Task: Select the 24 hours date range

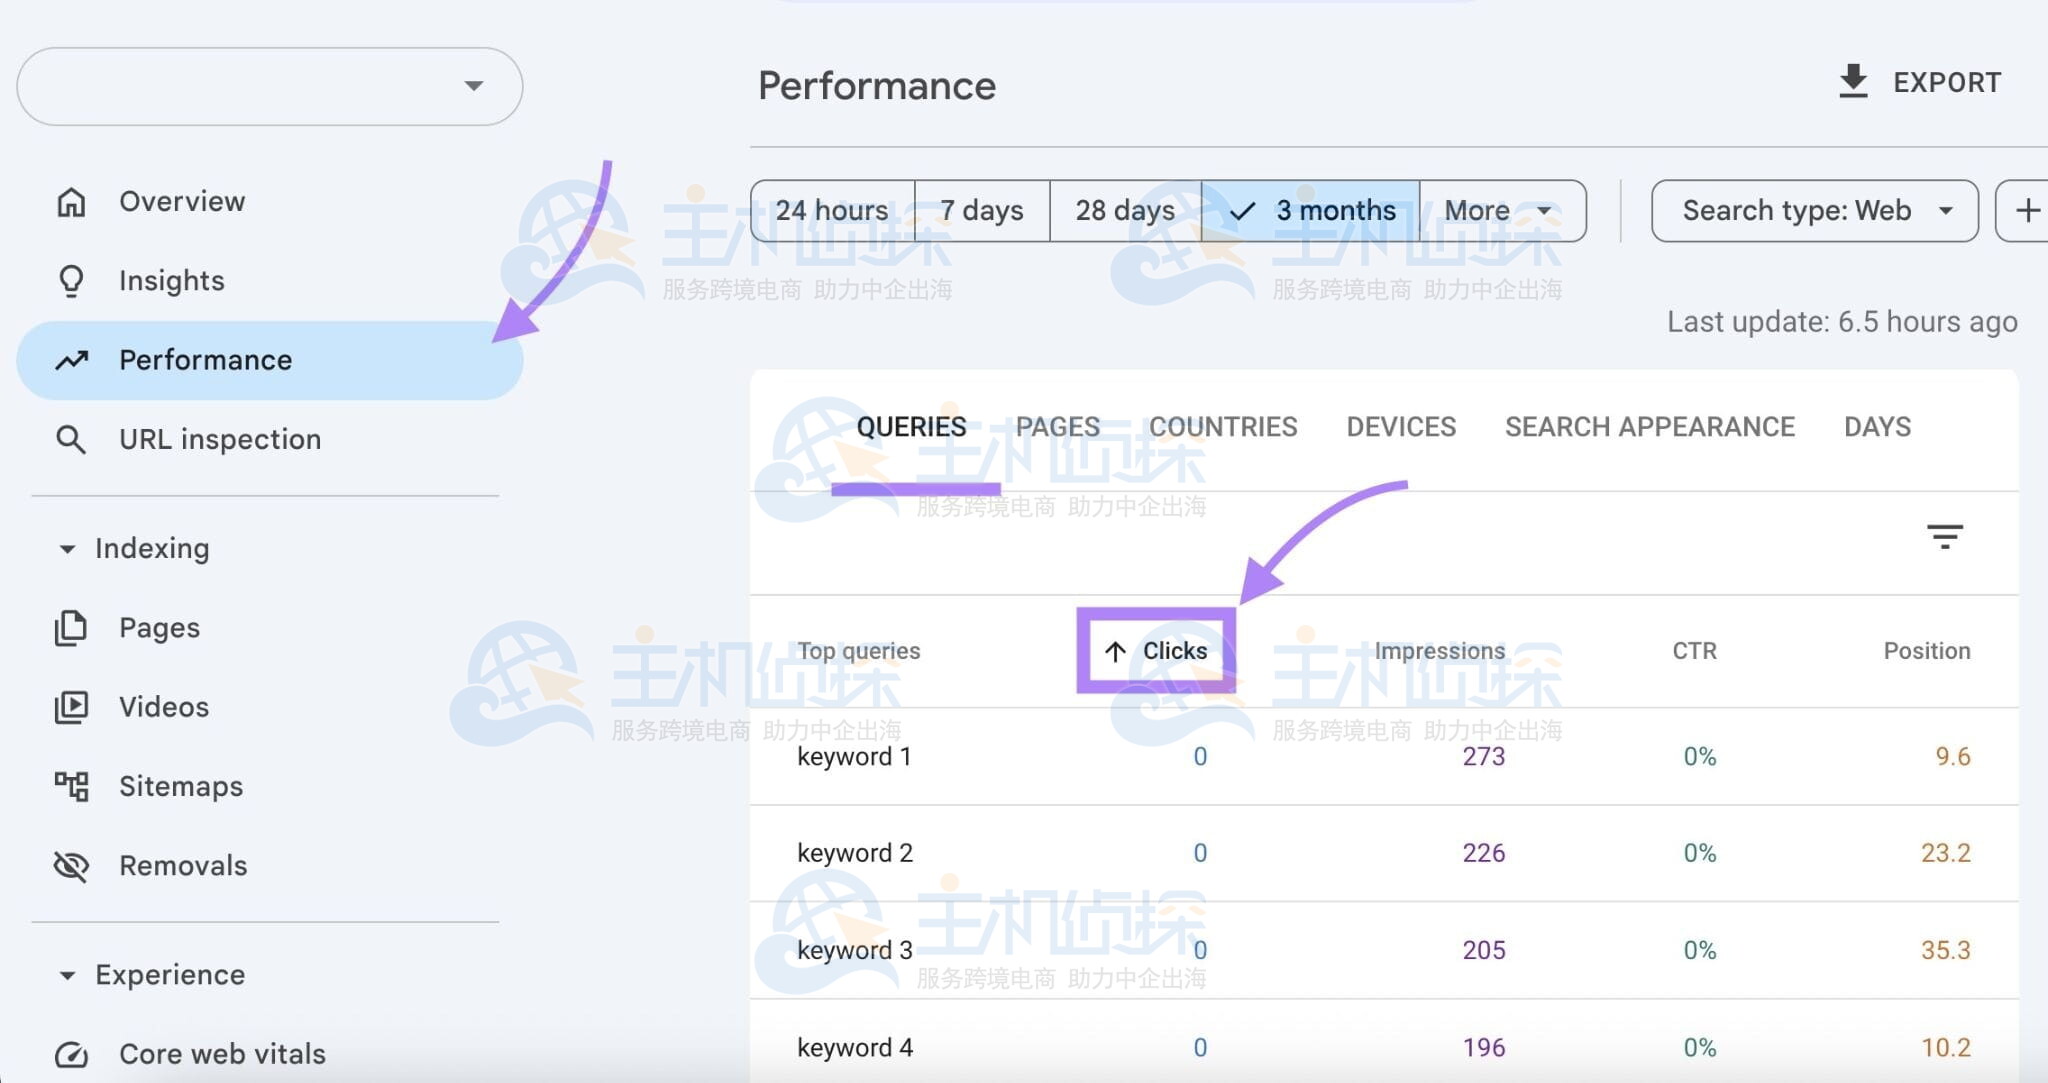Action: click(832, 211)
